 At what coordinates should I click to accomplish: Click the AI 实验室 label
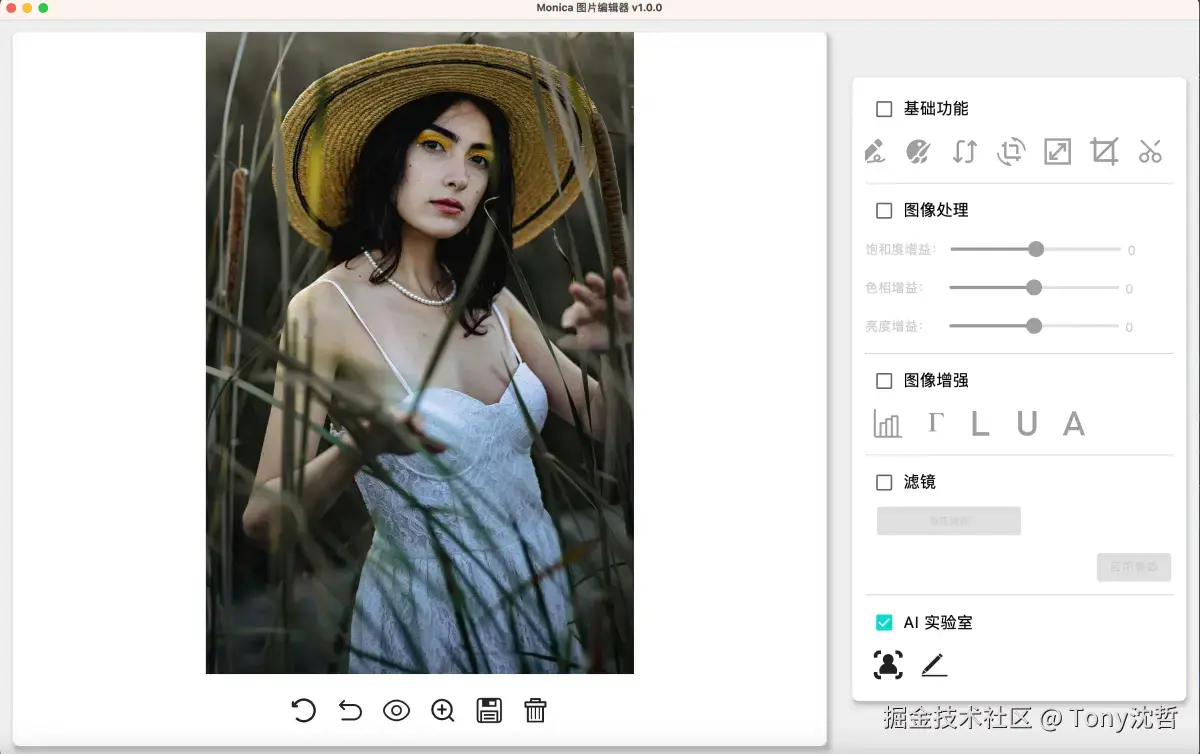pos(938,623)
